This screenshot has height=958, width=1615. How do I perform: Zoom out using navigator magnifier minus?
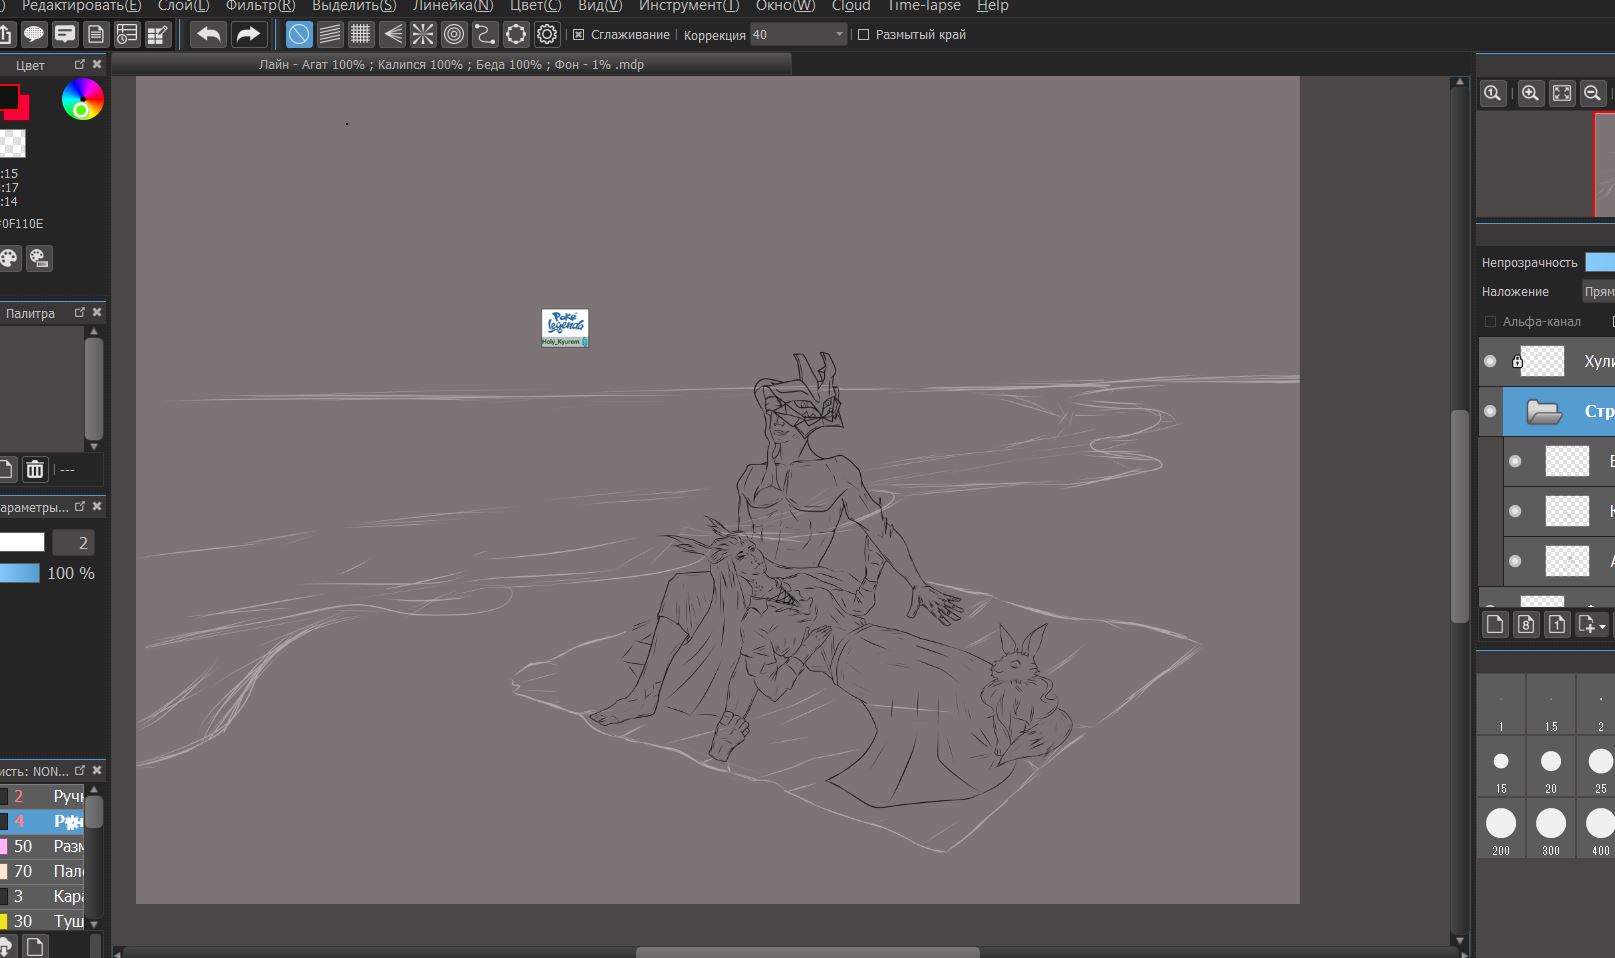(1592, 93)
